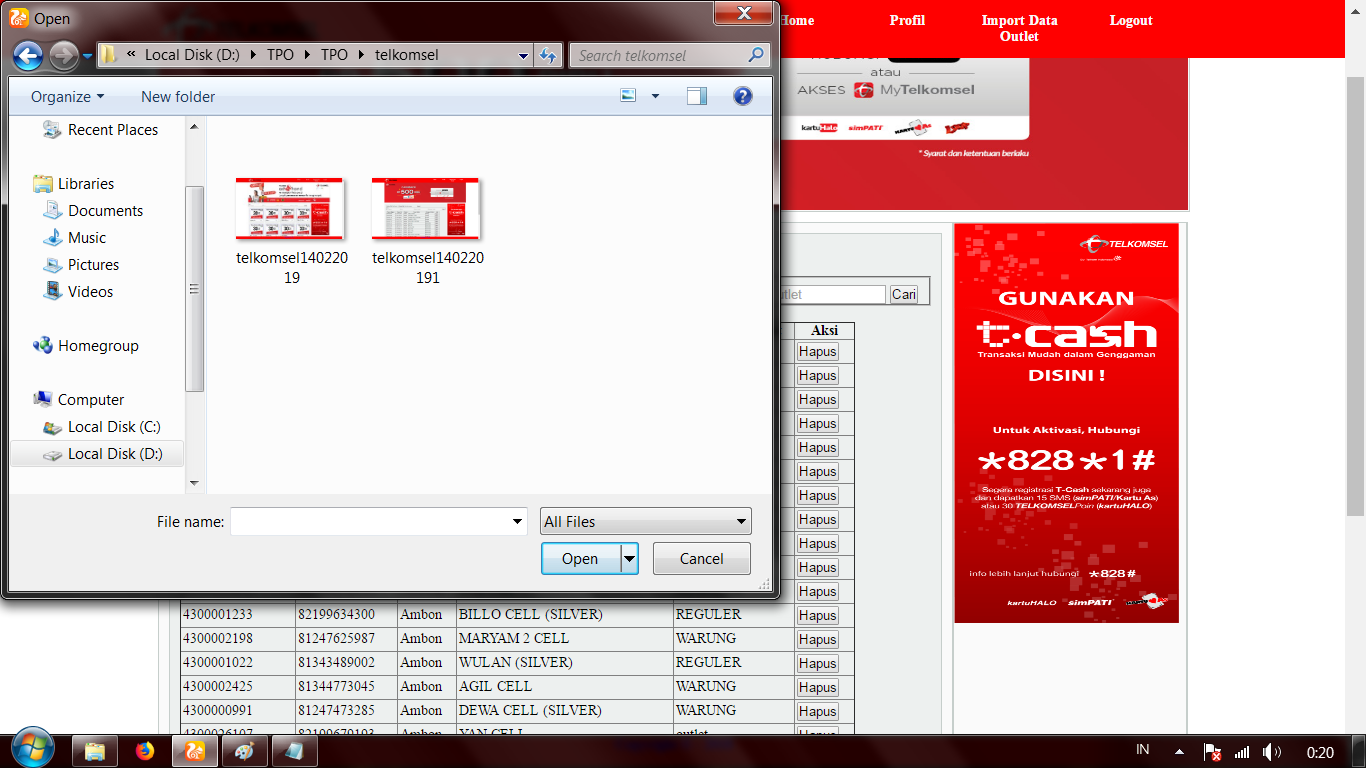Click navigation pane scrollbar up arrow

194,127
